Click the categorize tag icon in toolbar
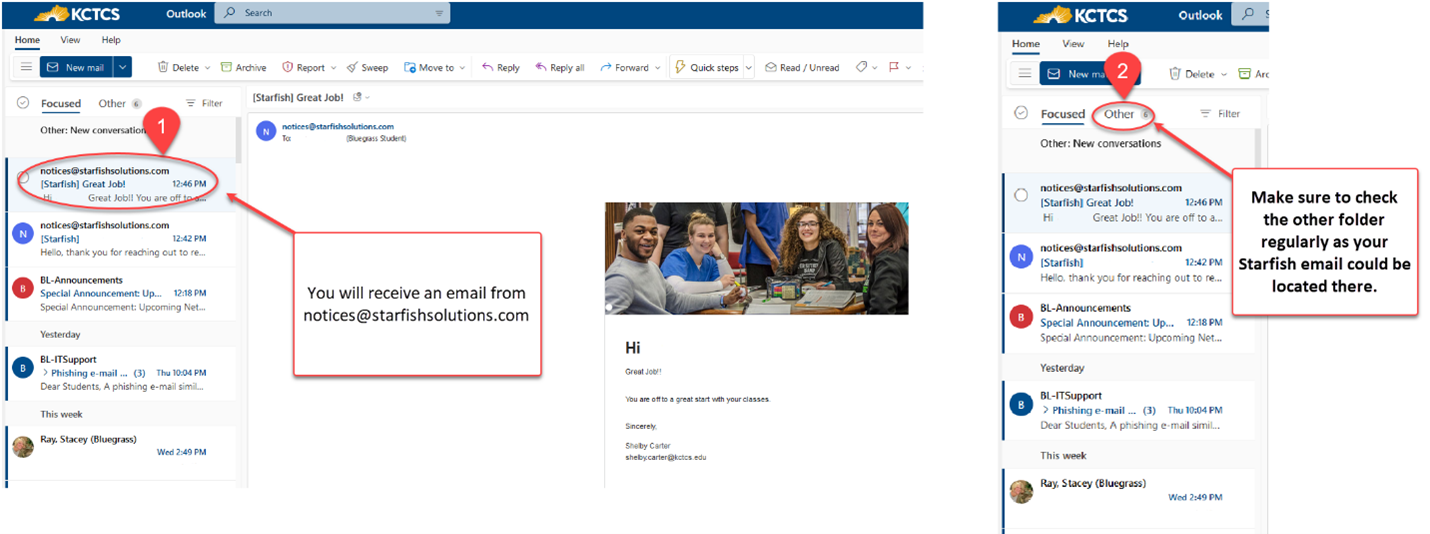Screen dimensions: 1430x534 [861, 67]
